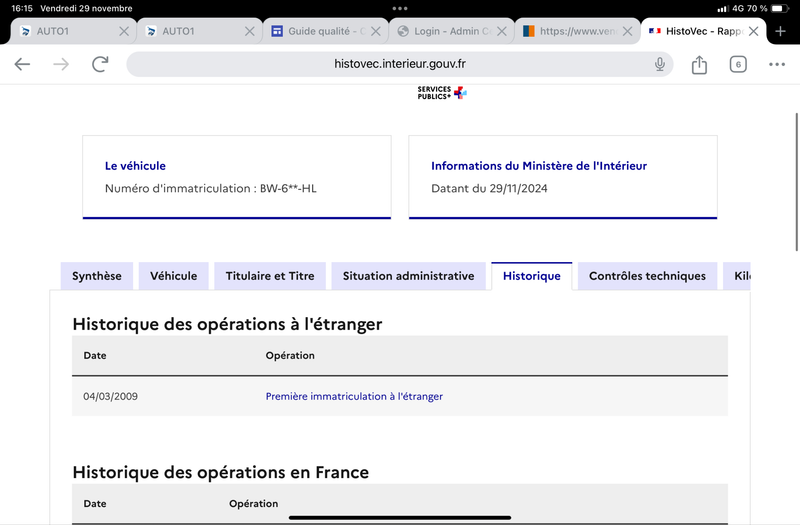The width and height of the screenshot is (800, 525).
Task: Click Date column header in étranger table
Action: [95, 356]
